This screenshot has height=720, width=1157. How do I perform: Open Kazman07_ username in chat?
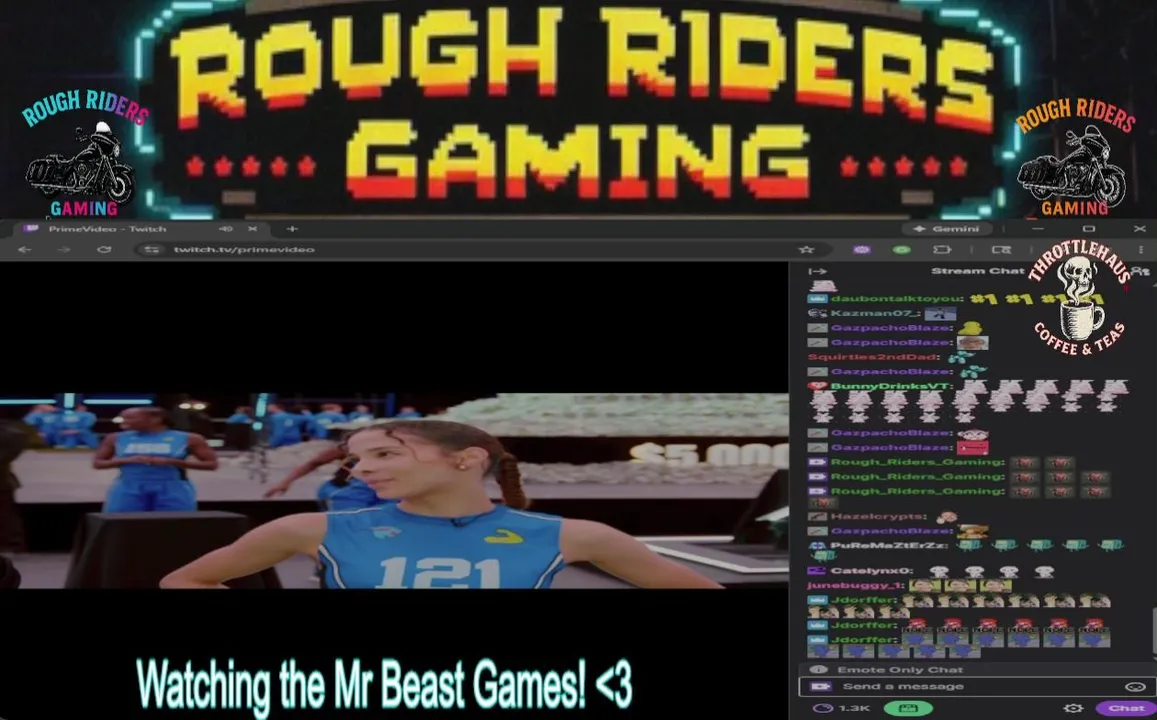tap(873, 314)
